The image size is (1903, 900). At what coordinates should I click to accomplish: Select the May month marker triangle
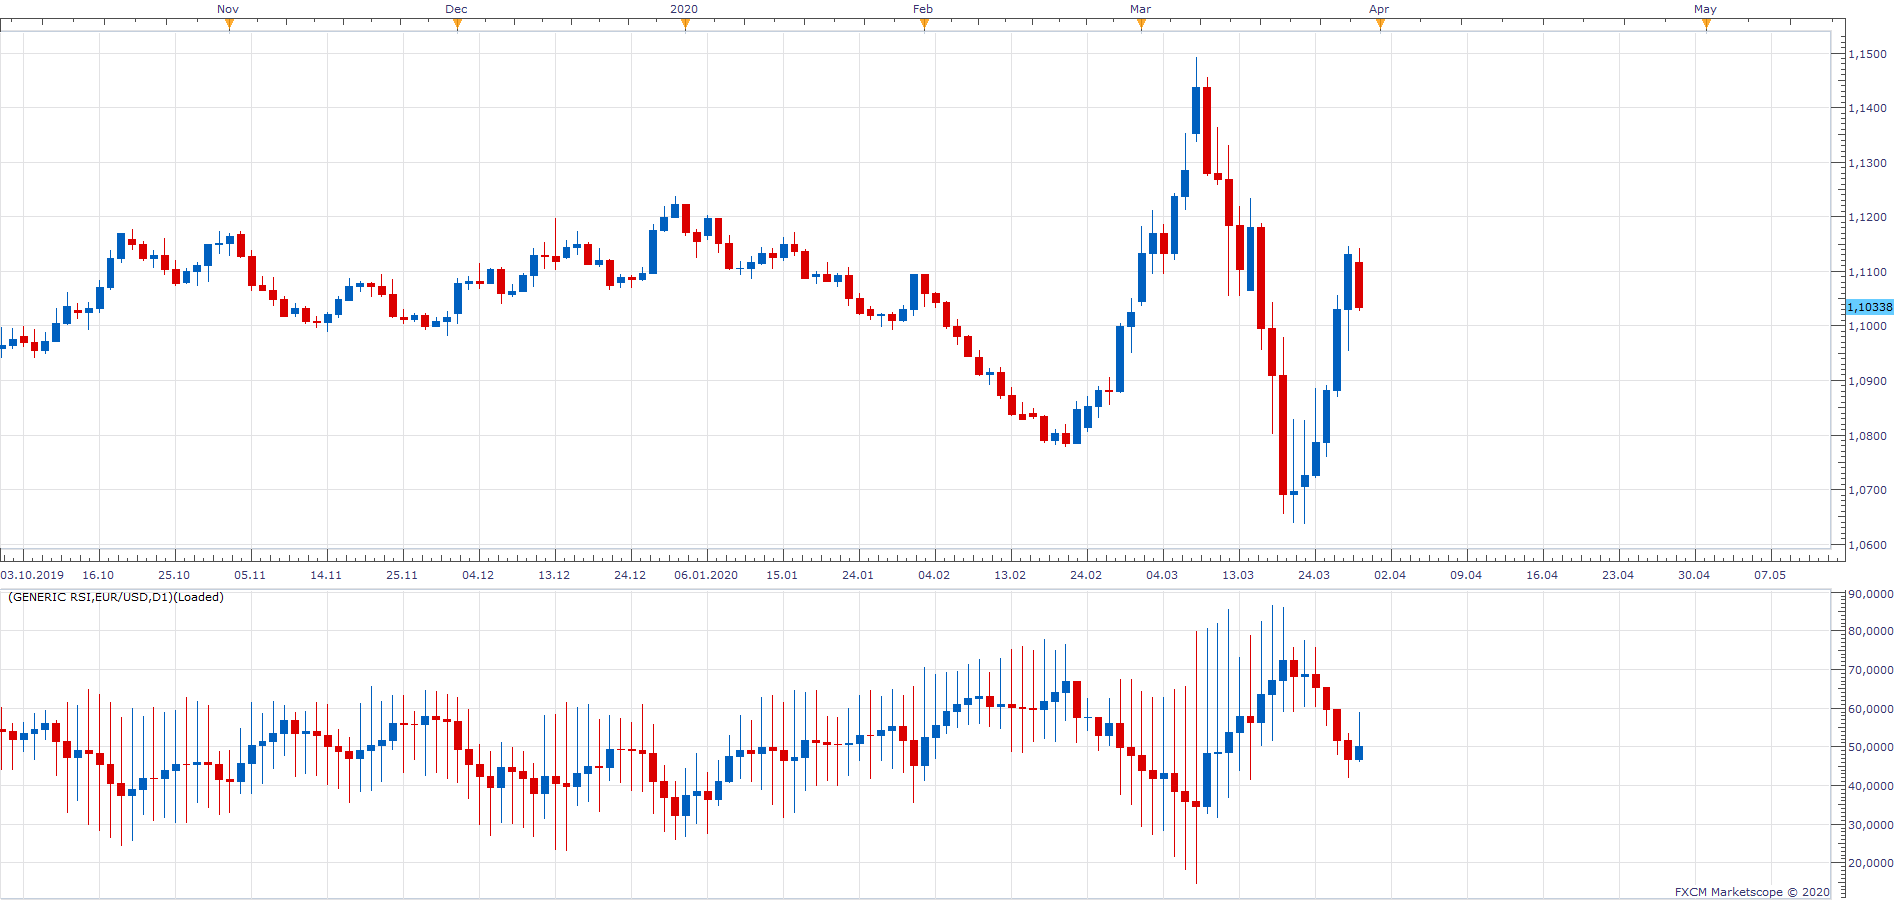1706,25
